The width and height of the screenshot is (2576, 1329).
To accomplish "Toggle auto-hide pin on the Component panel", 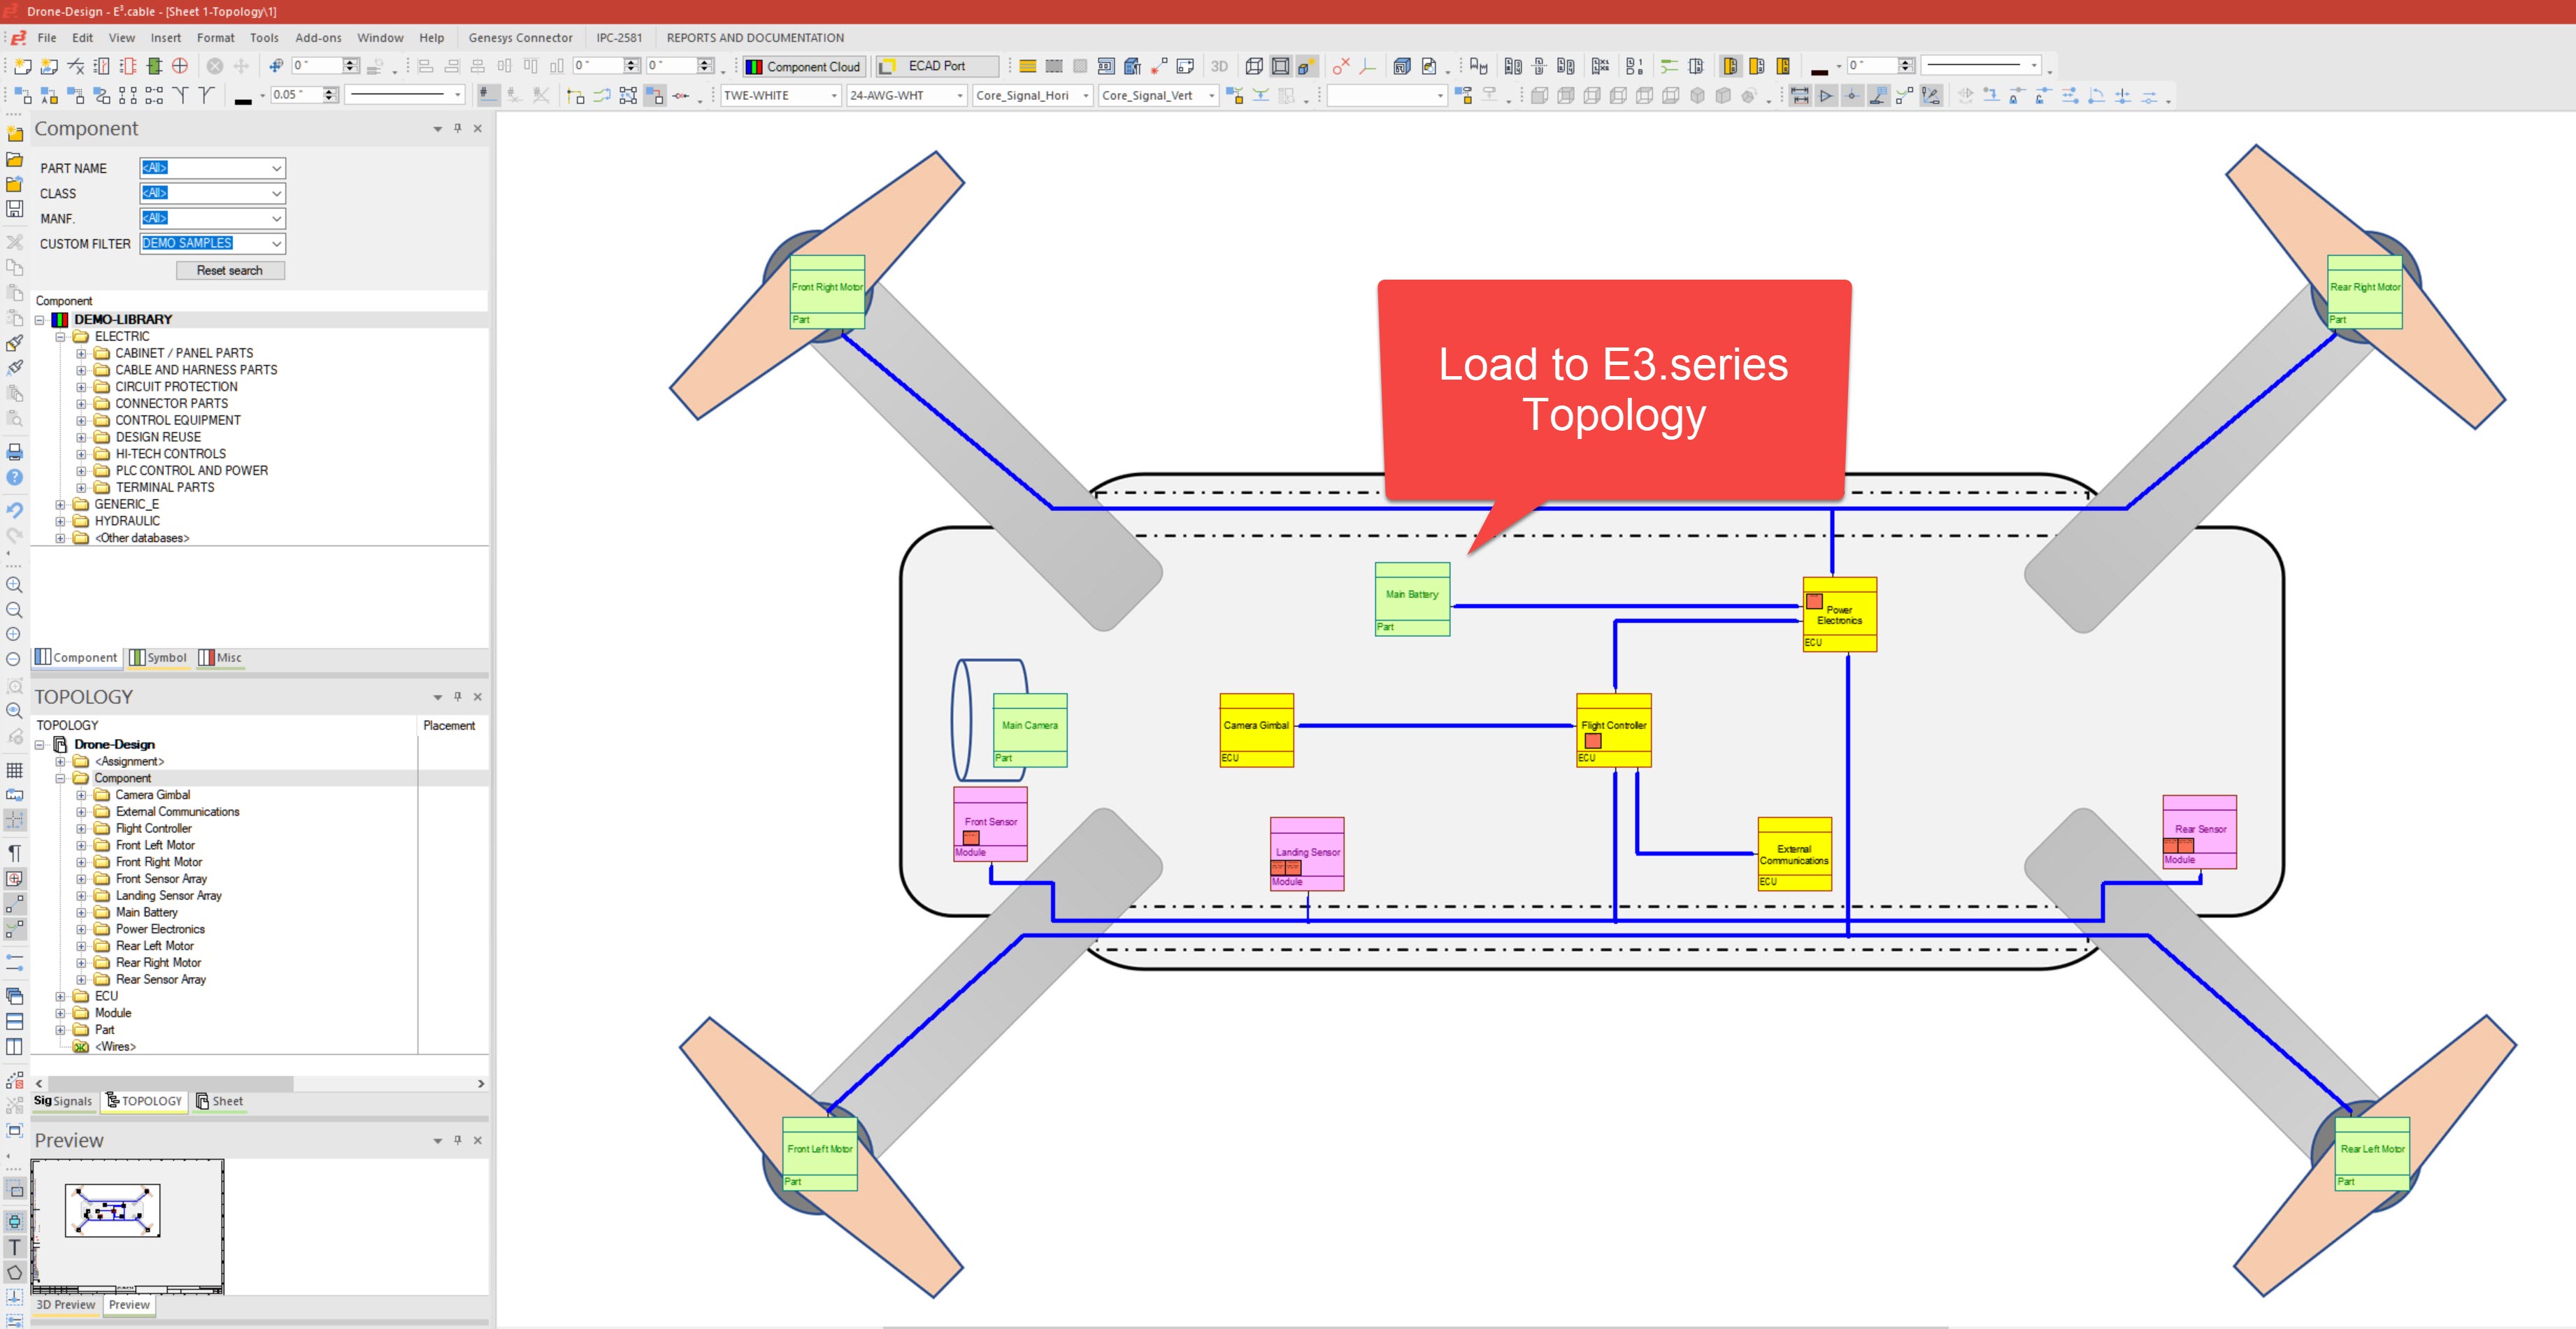I will click(458, 129).
